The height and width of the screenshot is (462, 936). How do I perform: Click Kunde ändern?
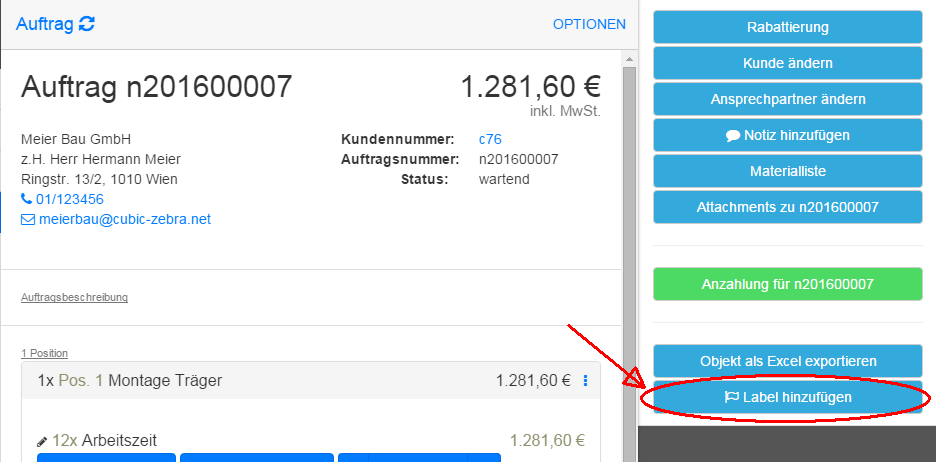click(x=787, y=63)
